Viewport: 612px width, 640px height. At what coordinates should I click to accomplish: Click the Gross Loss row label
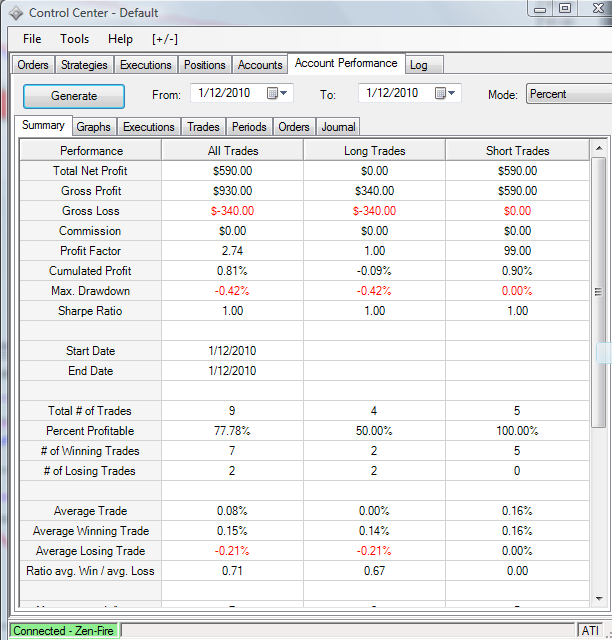coord(91,211)
